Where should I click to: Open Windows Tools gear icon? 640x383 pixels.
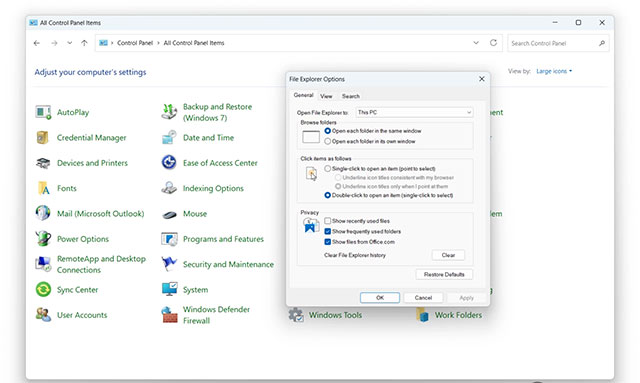click(296, 315)
